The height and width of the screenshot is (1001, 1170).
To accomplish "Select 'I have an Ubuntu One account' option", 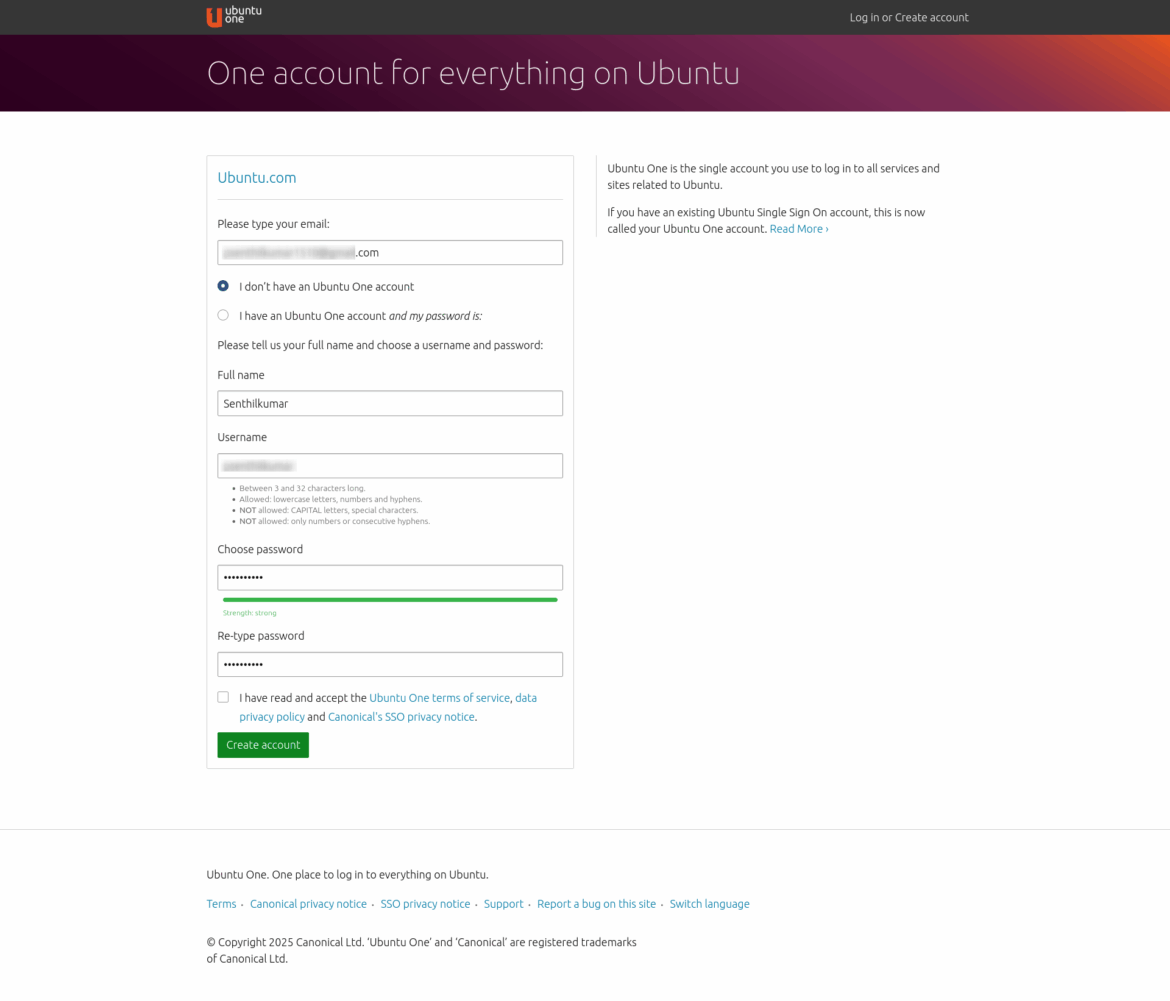I will (x=223, y=315).
